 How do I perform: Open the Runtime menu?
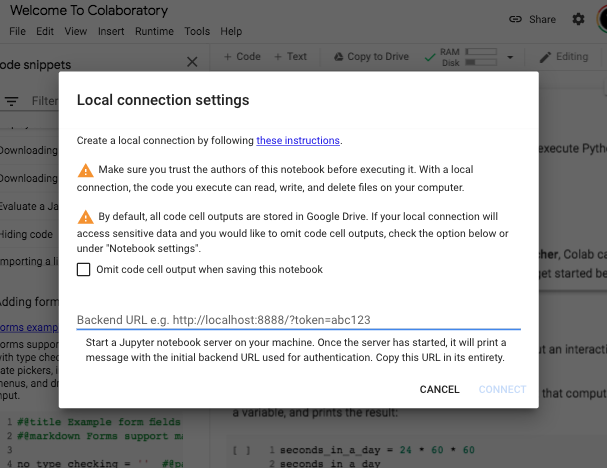154,31
